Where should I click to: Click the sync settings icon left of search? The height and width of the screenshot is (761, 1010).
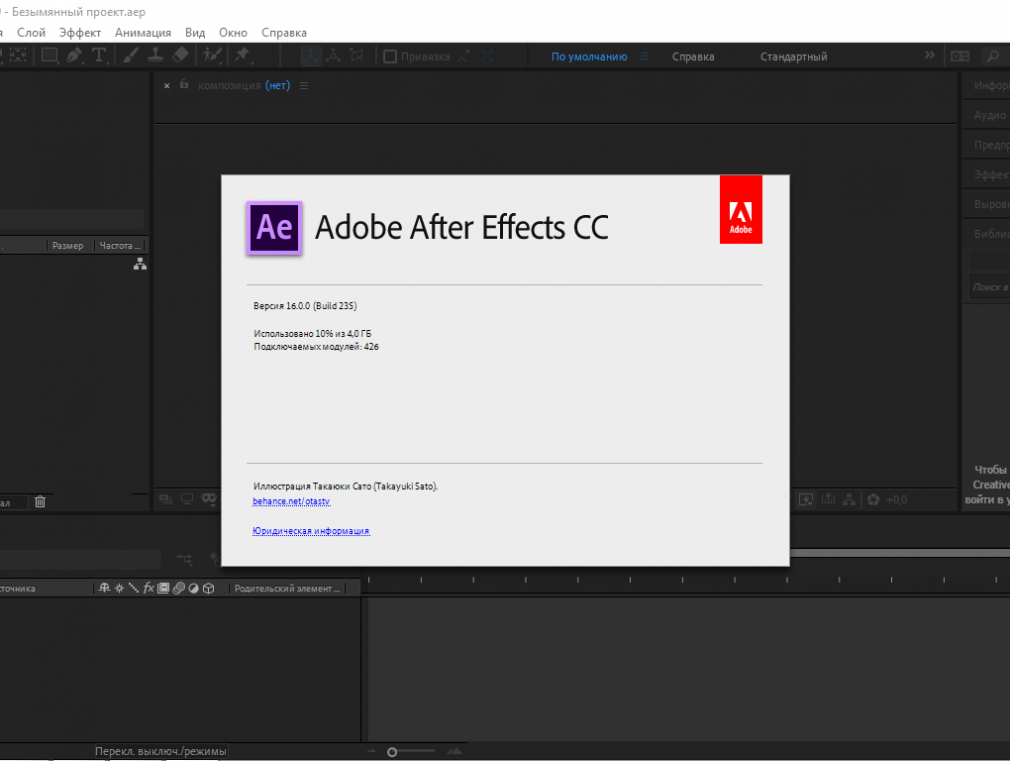point(960,56)
